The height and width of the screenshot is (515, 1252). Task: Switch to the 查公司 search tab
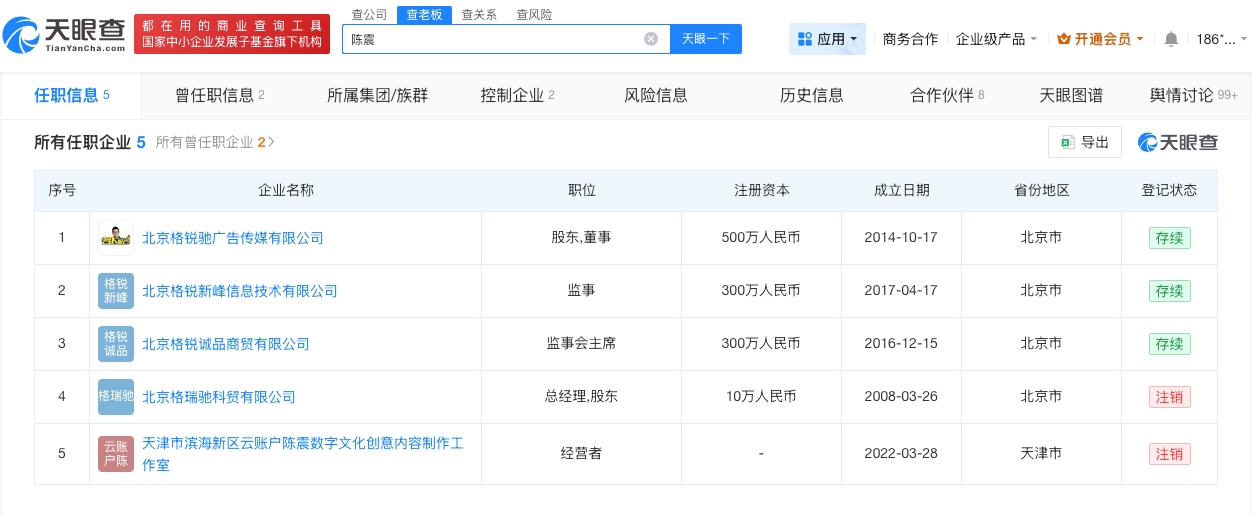369,14
